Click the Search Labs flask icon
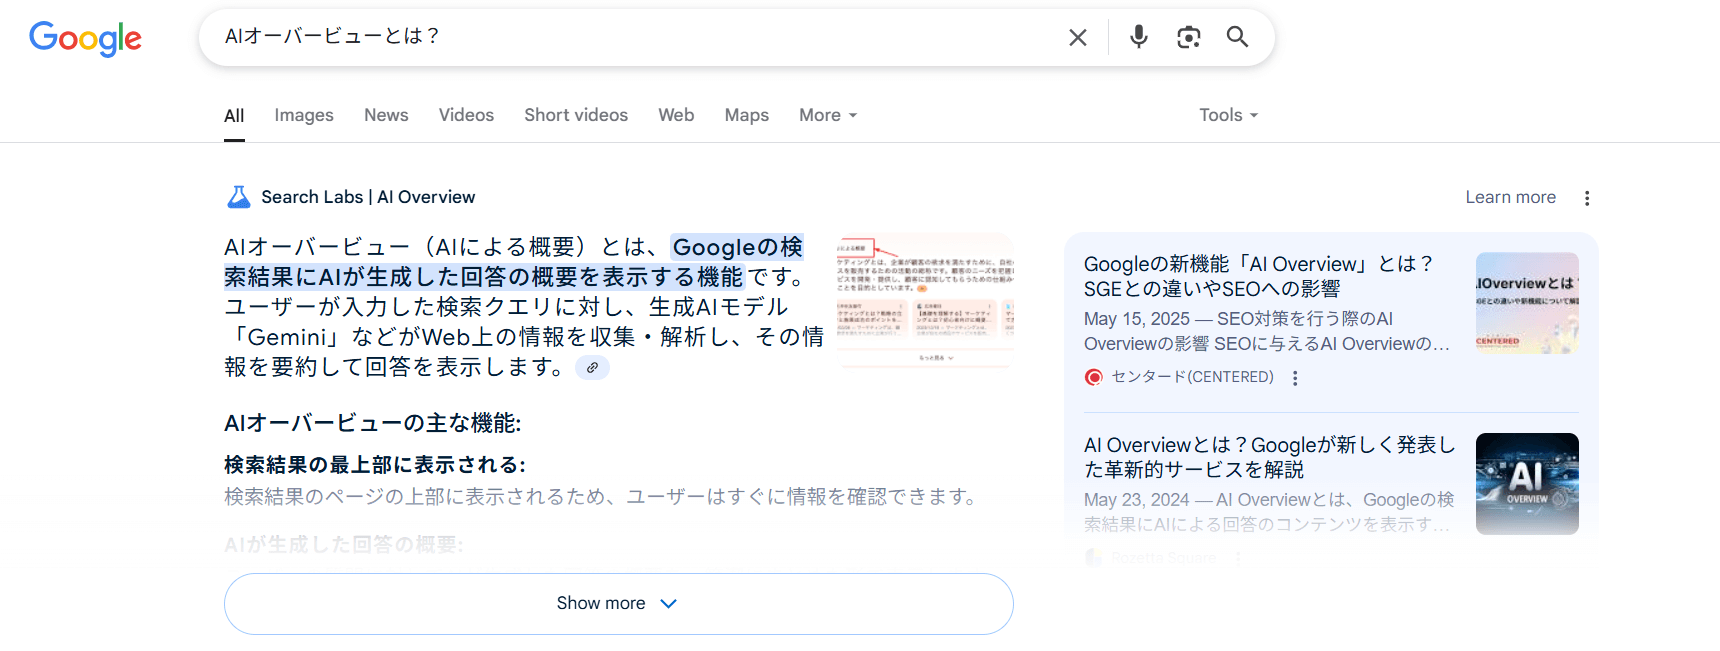The width and height of the screenshot is (1720, 651). (x=239, y=197)
